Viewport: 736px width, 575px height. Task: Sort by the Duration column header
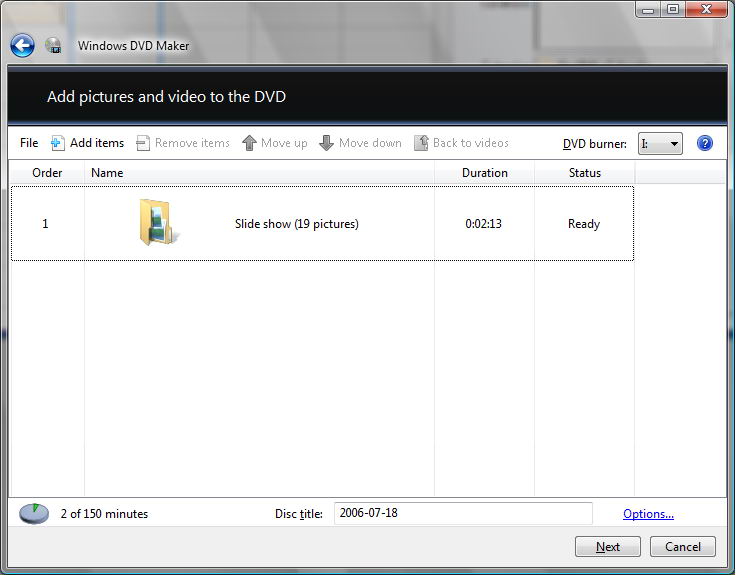pos(484,173)
